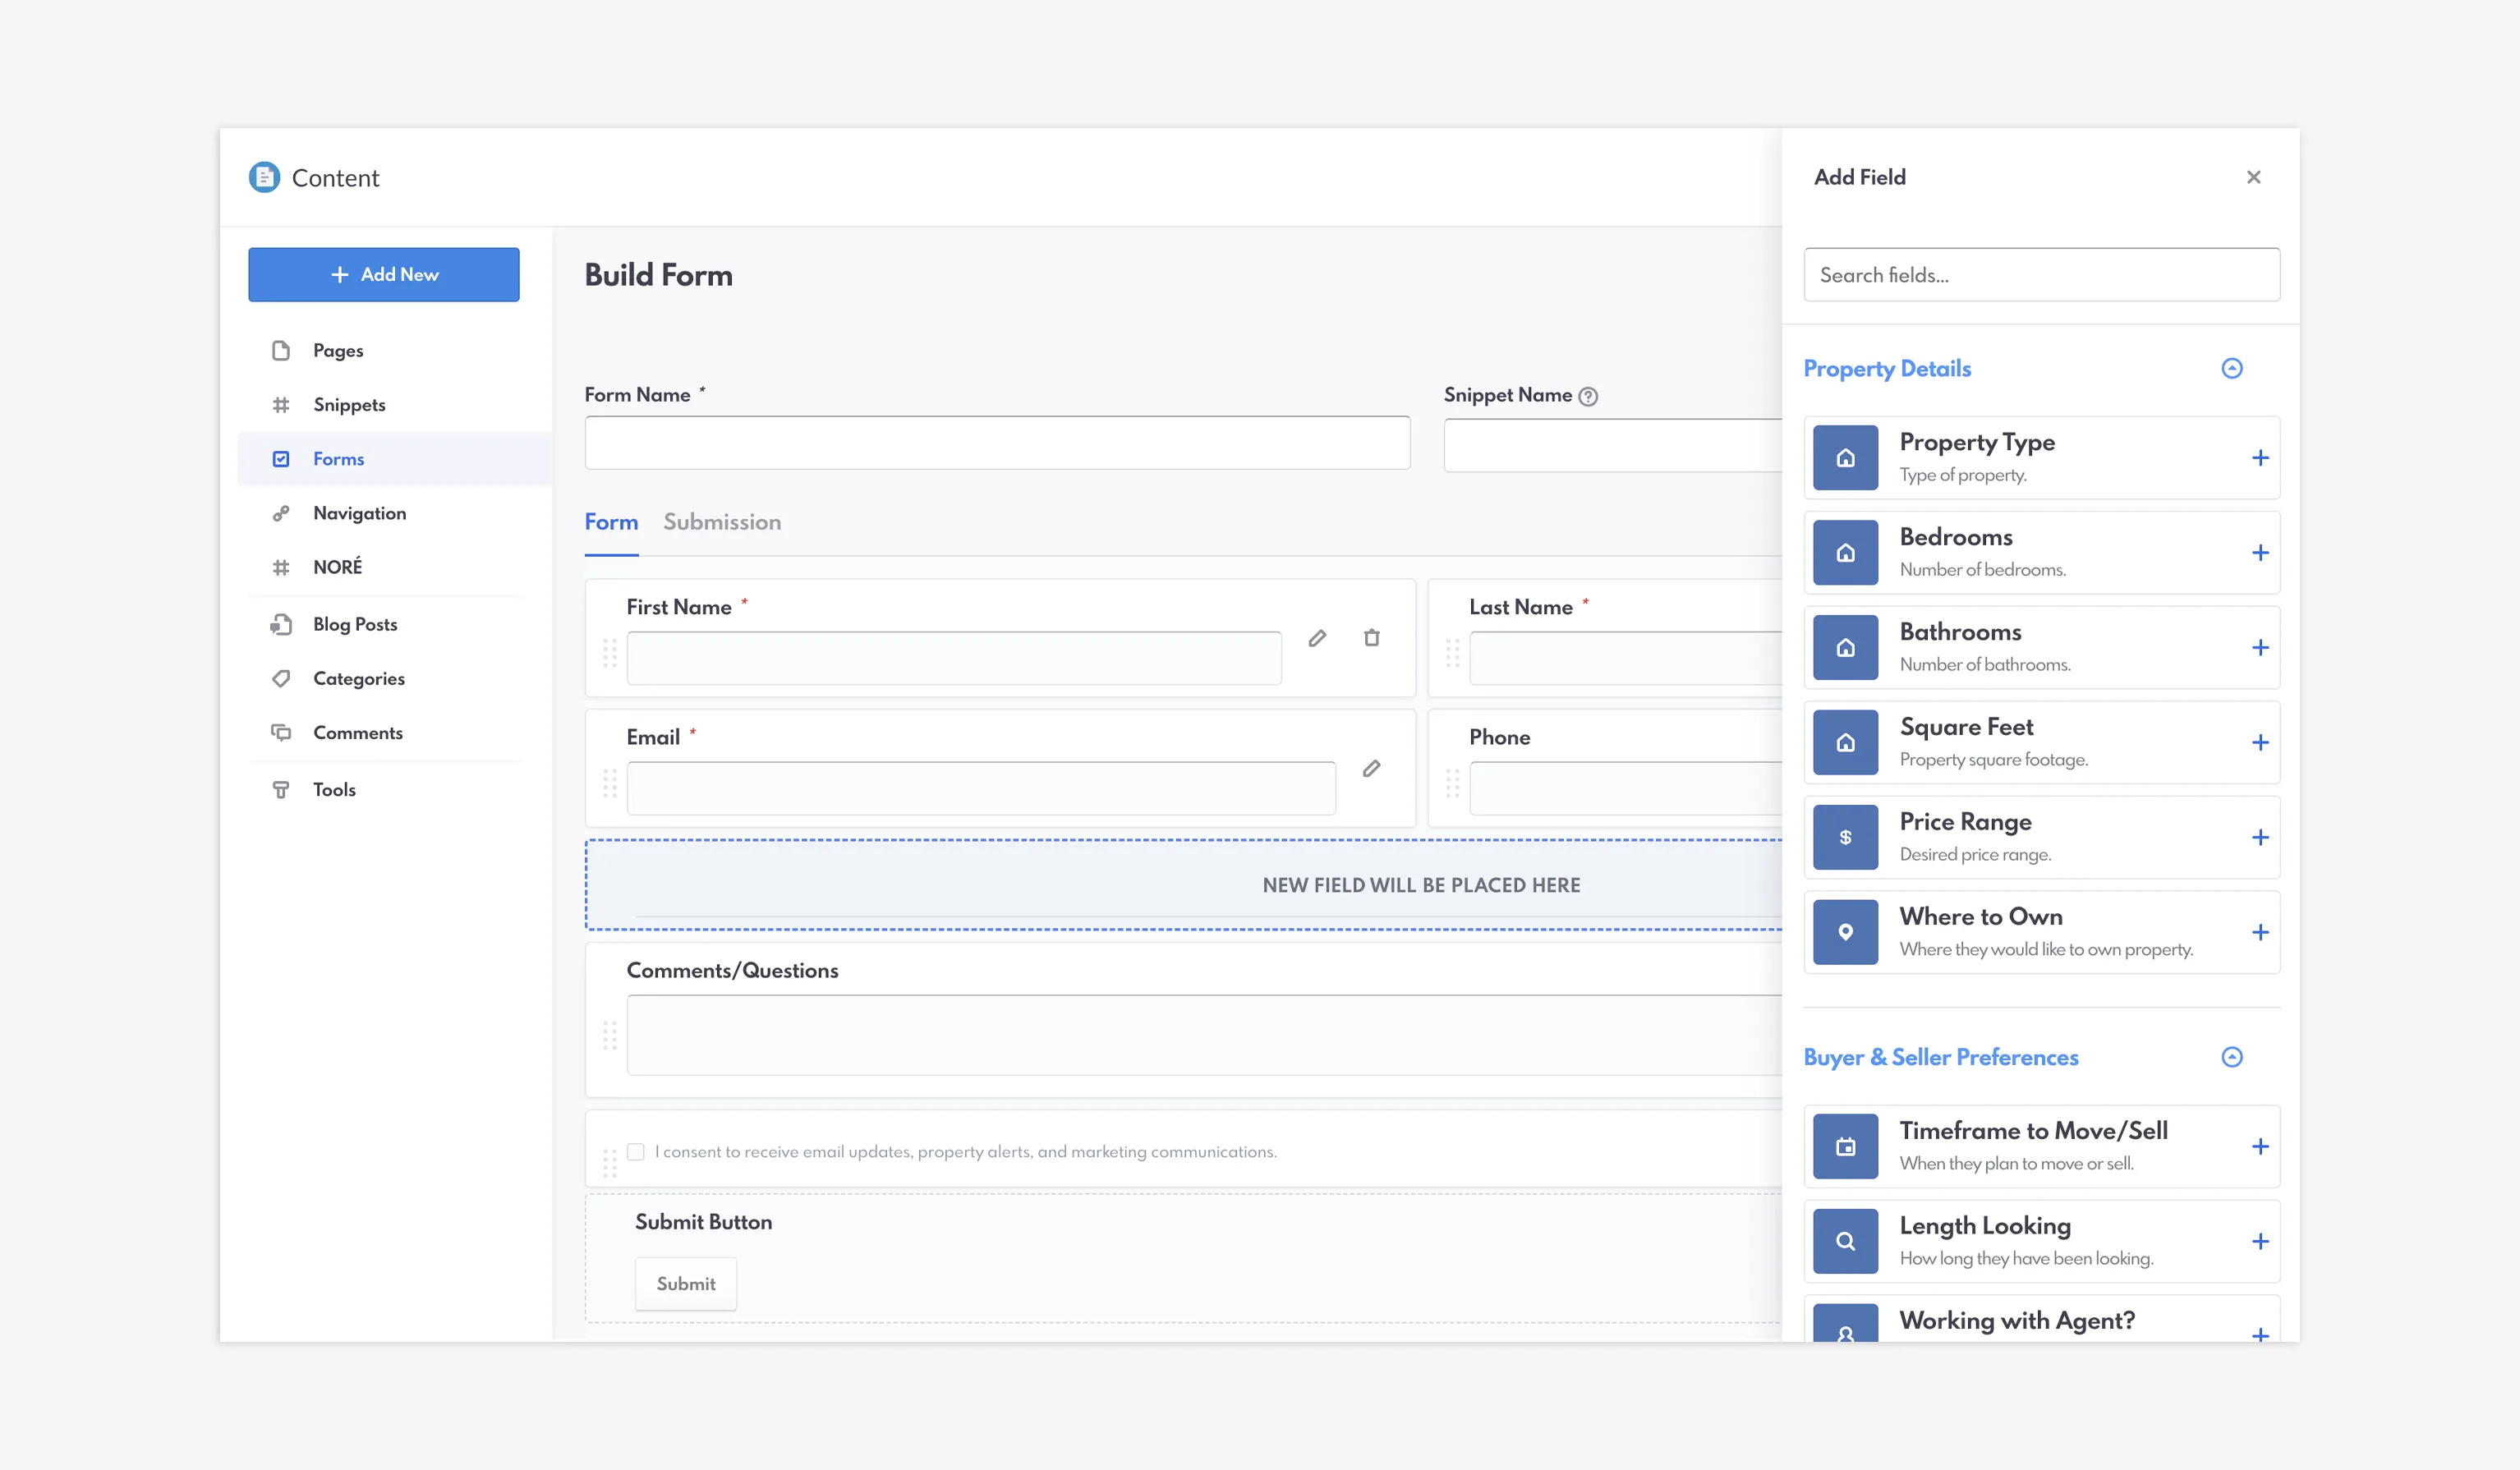Screen dimensions: 2520x1470
Task: Collapse the Buyer & Seller Preferences section
Action: (x=2232, y=1057)
